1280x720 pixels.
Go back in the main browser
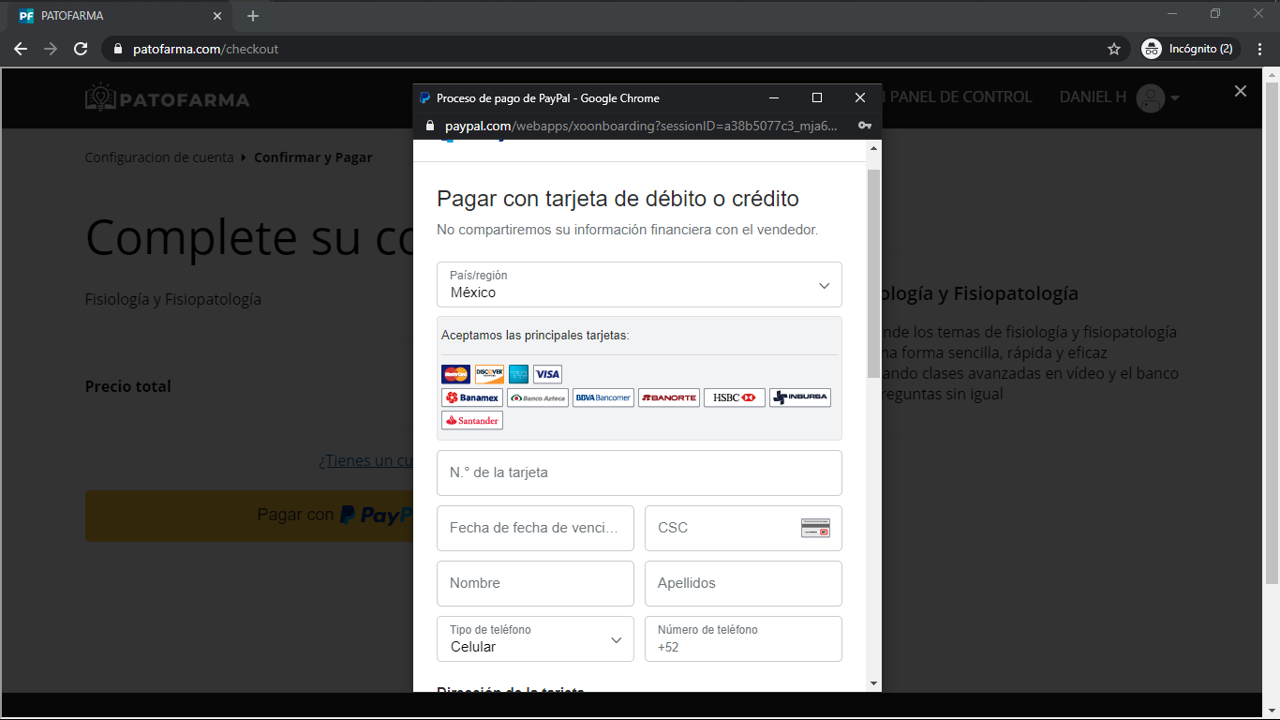tap(20, 48)
